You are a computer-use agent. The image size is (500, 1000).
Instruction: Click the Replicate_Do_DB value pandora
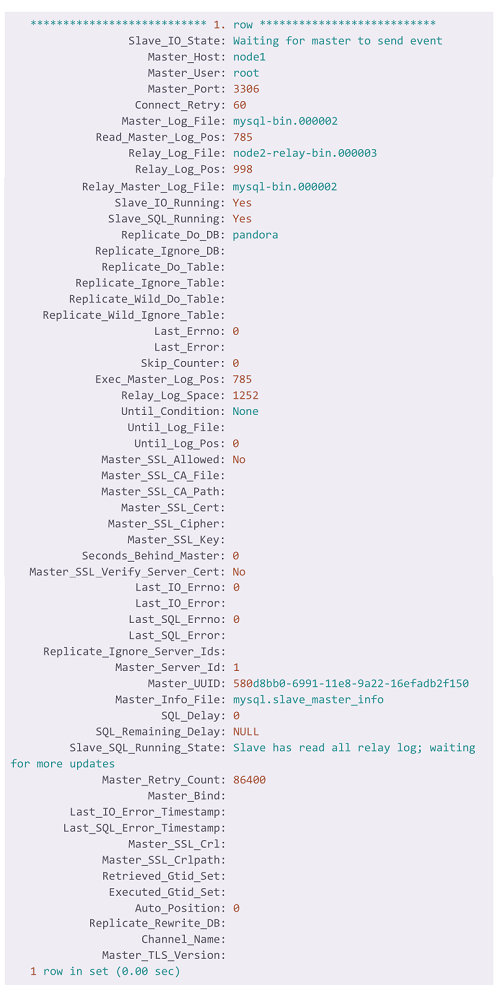pos(255,235)
